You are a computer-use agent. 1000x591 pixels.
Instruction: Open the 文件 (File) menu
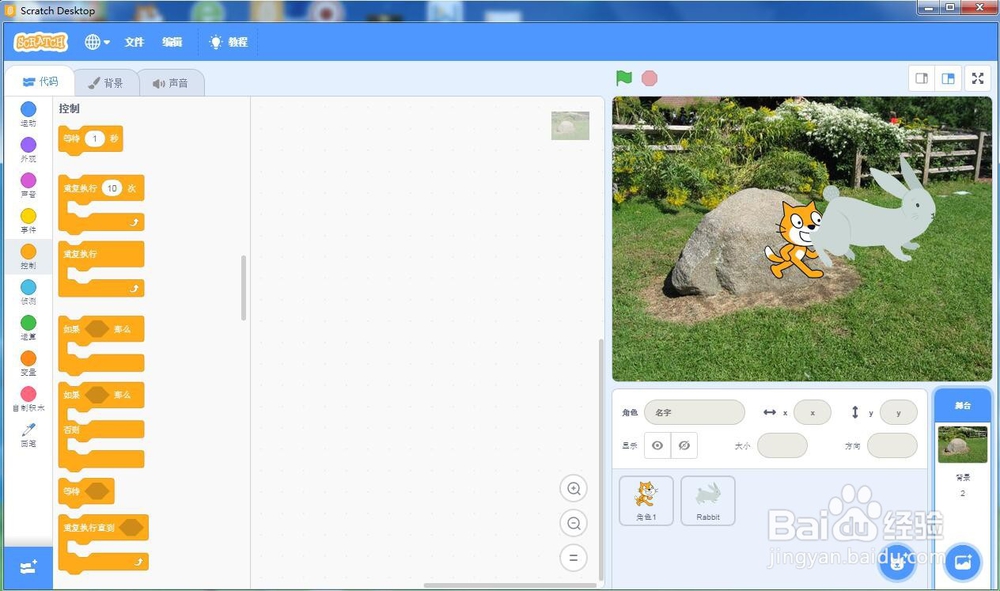coord(134,42)
